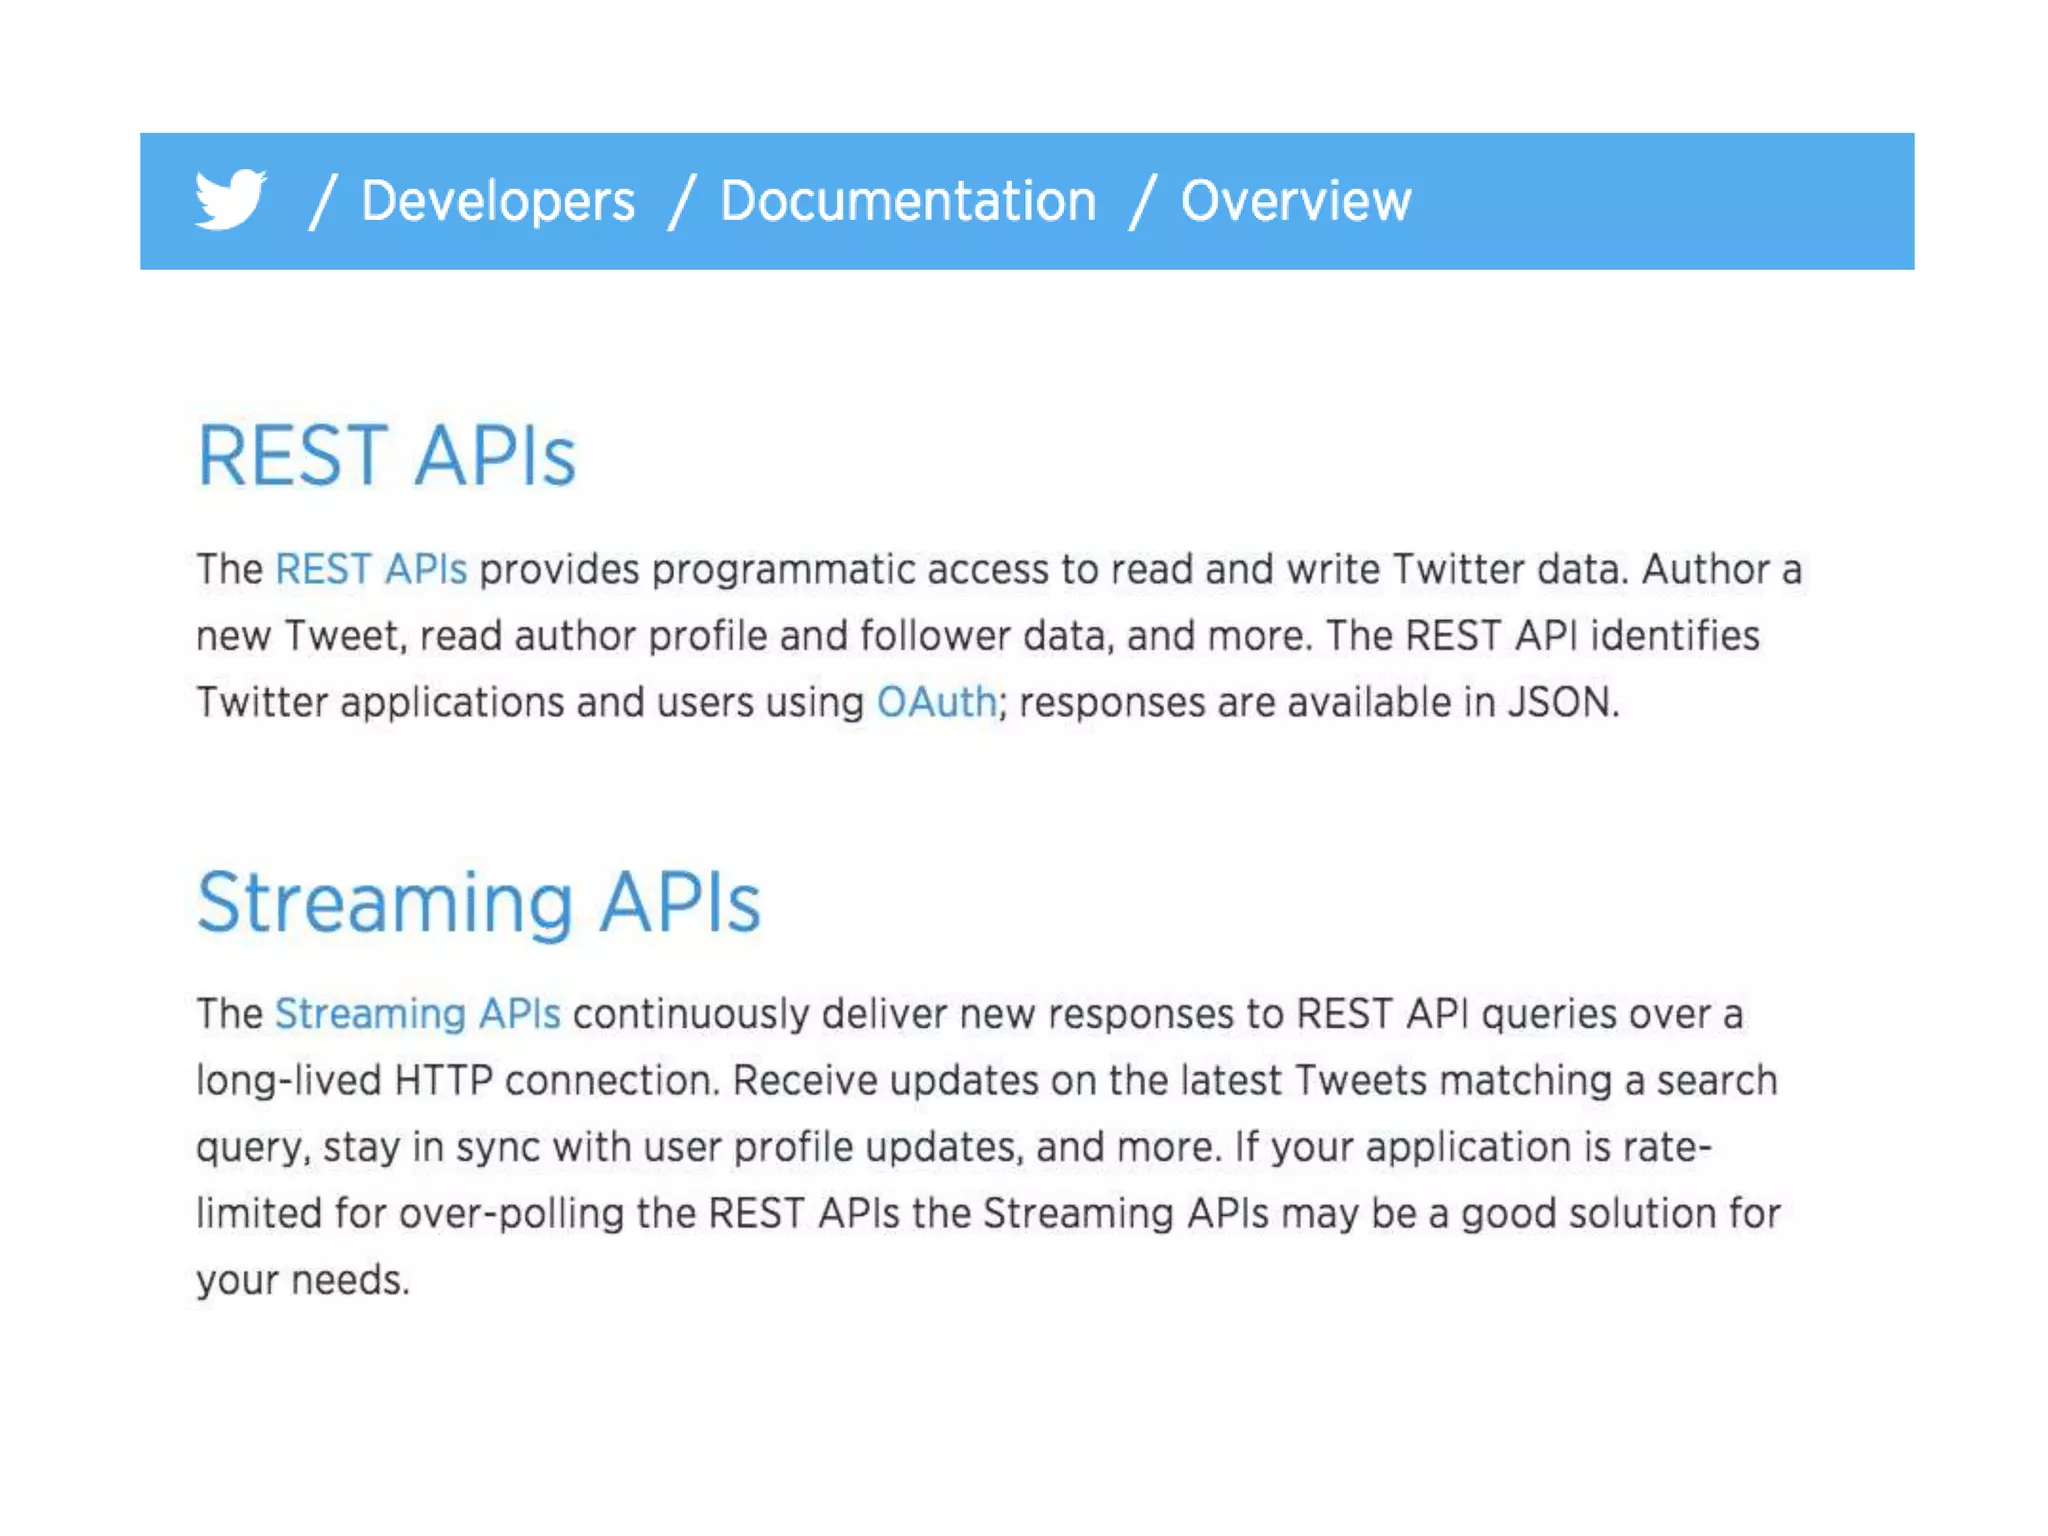Click the large Streaming APIs heading

tap(478, 902)
